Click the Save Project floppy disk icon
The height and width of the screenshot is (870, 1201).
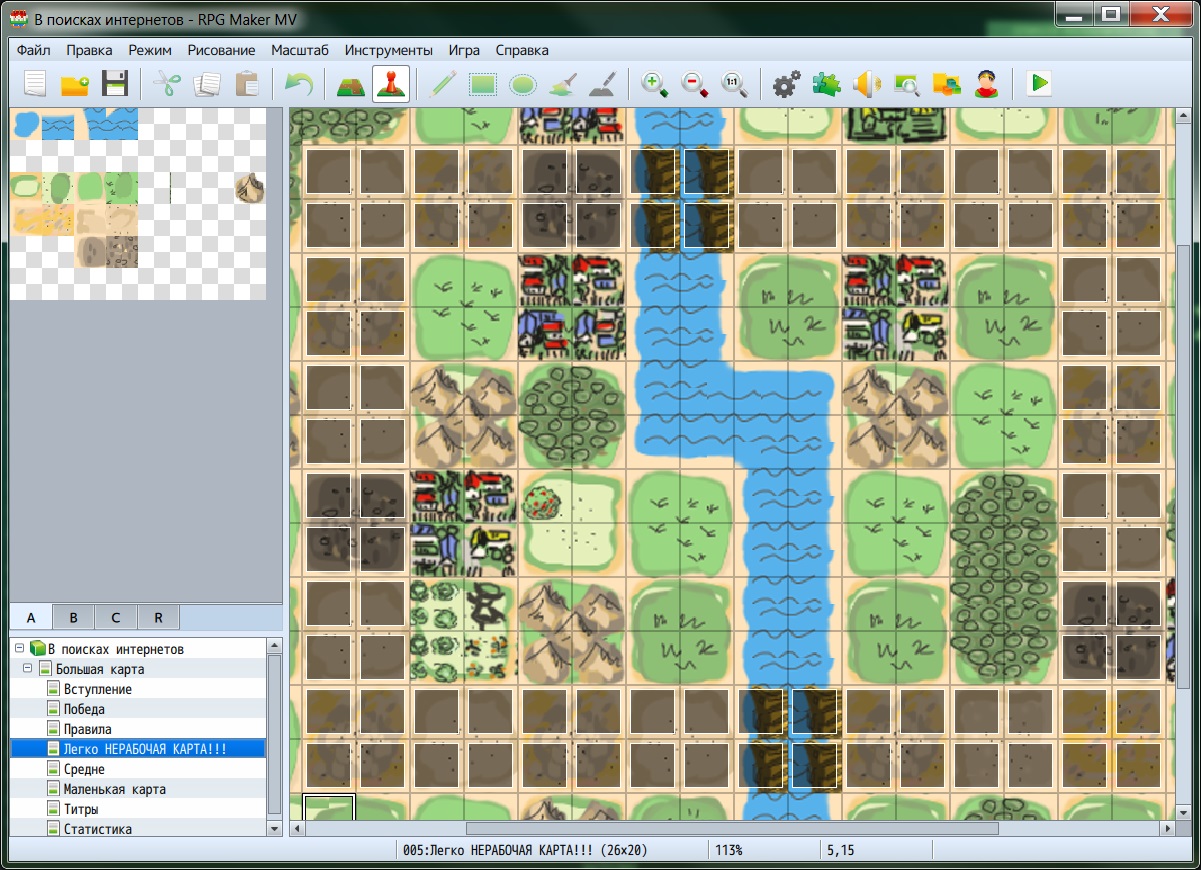pos(115,84)
